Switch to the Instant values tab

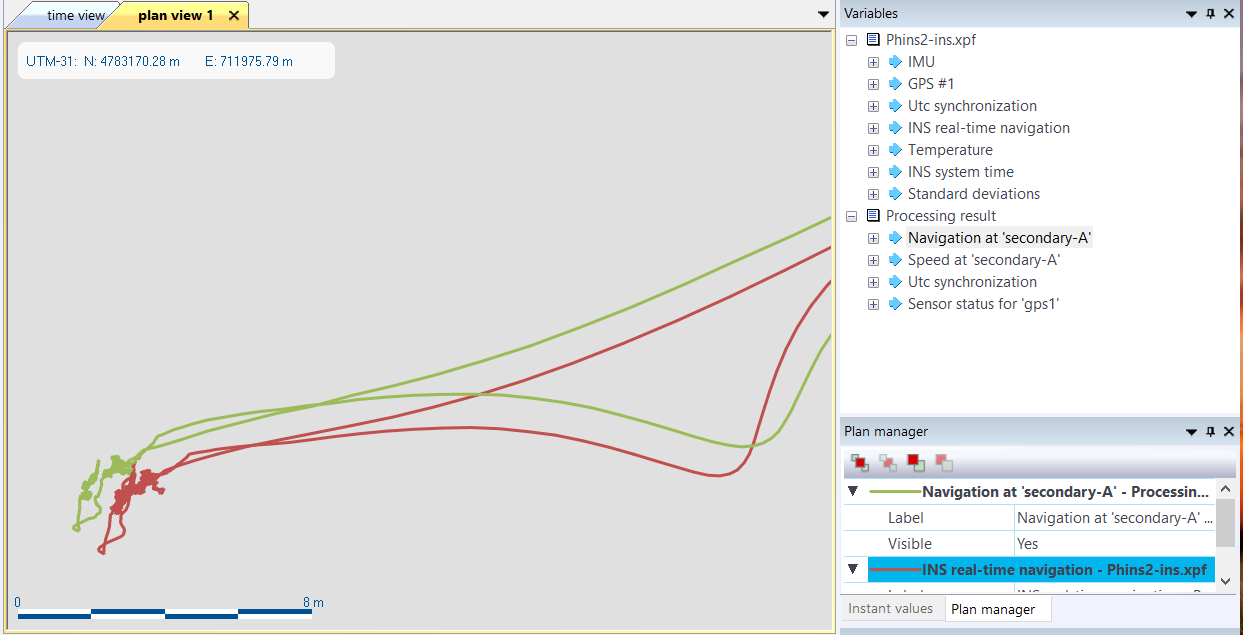click(x=890, y=609)
